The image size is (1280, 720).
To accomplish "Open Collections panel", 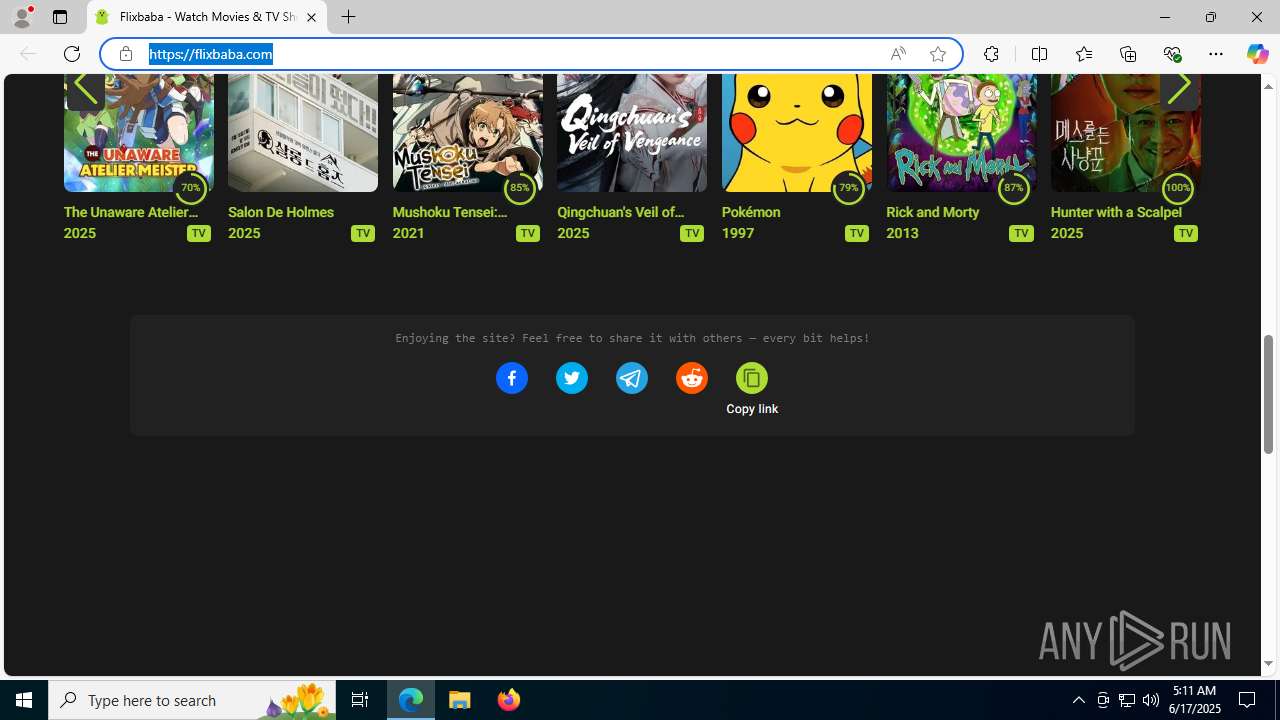I will (1128, 54).
